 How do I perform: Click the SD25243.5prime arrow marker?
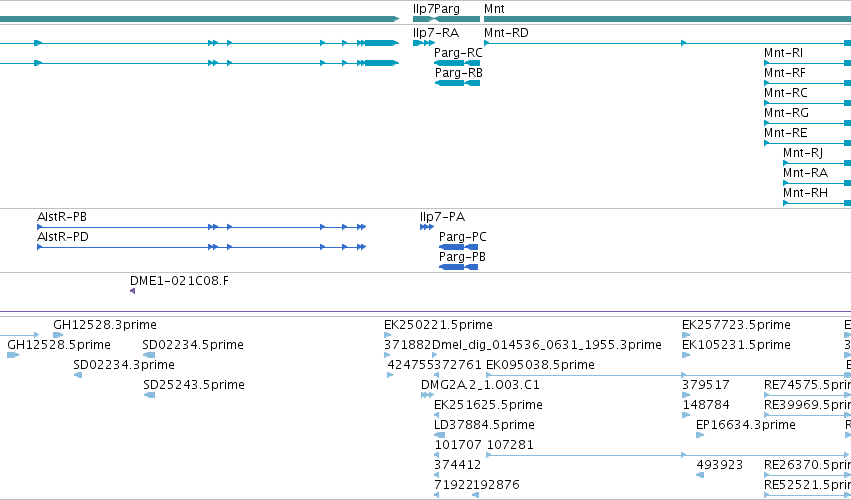tap(149, 395)
